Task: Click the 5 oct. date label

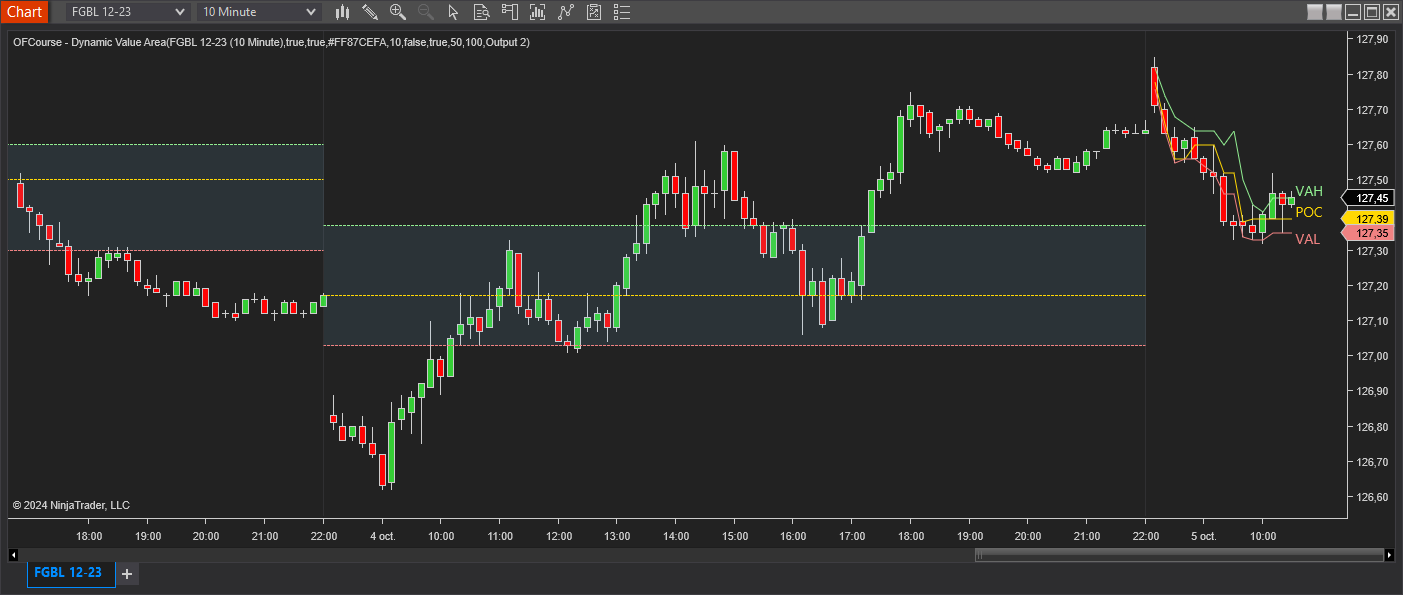Action: click(x=1204, y=536)
